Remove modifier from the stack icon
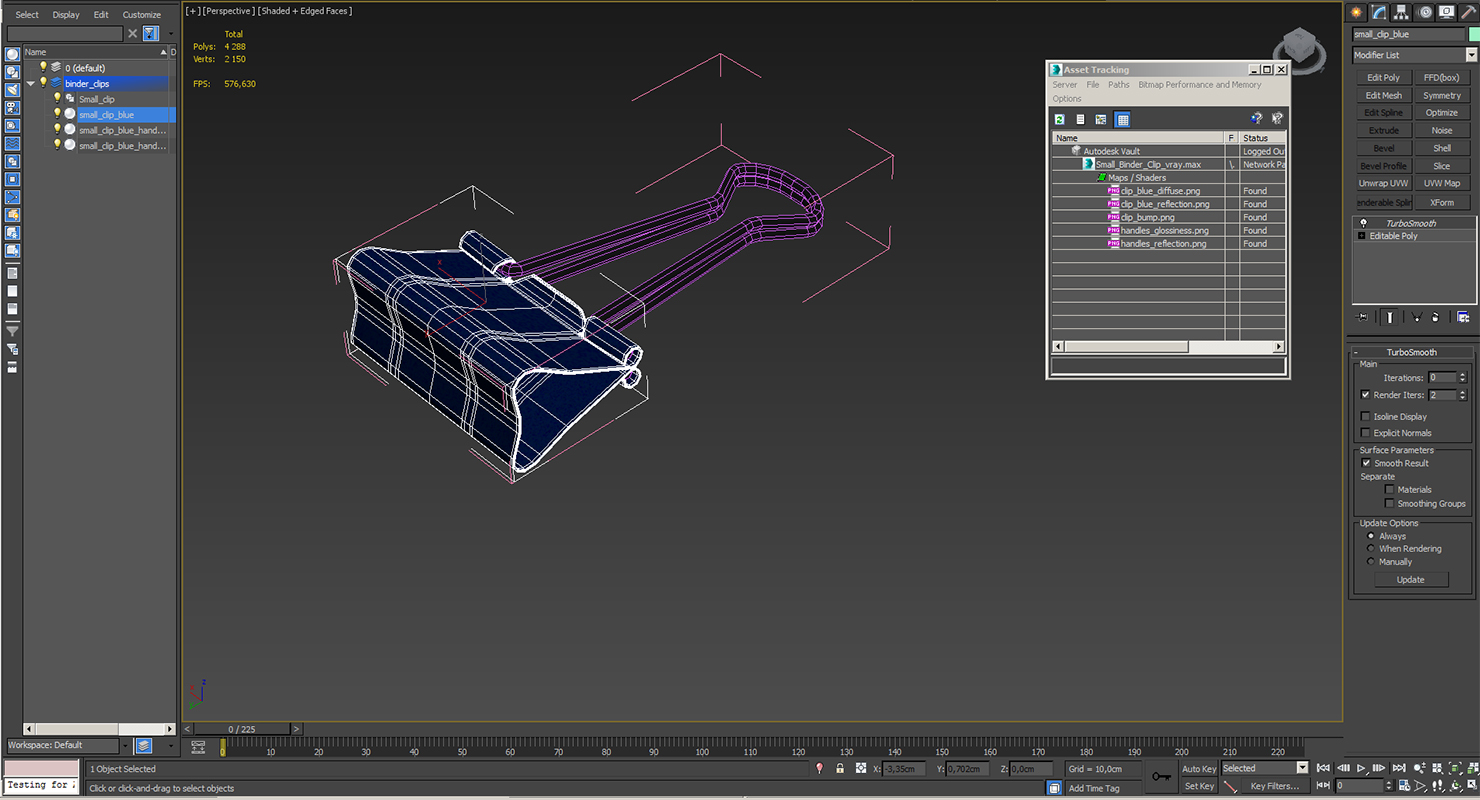The height and width of the screenshot is (800, 1480). [x=1436, y=317]
